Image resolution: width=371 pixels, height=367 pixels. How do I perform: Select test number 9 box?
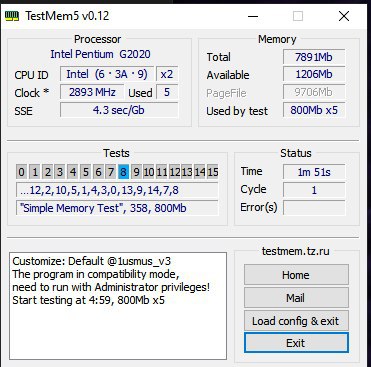point(136,172)
